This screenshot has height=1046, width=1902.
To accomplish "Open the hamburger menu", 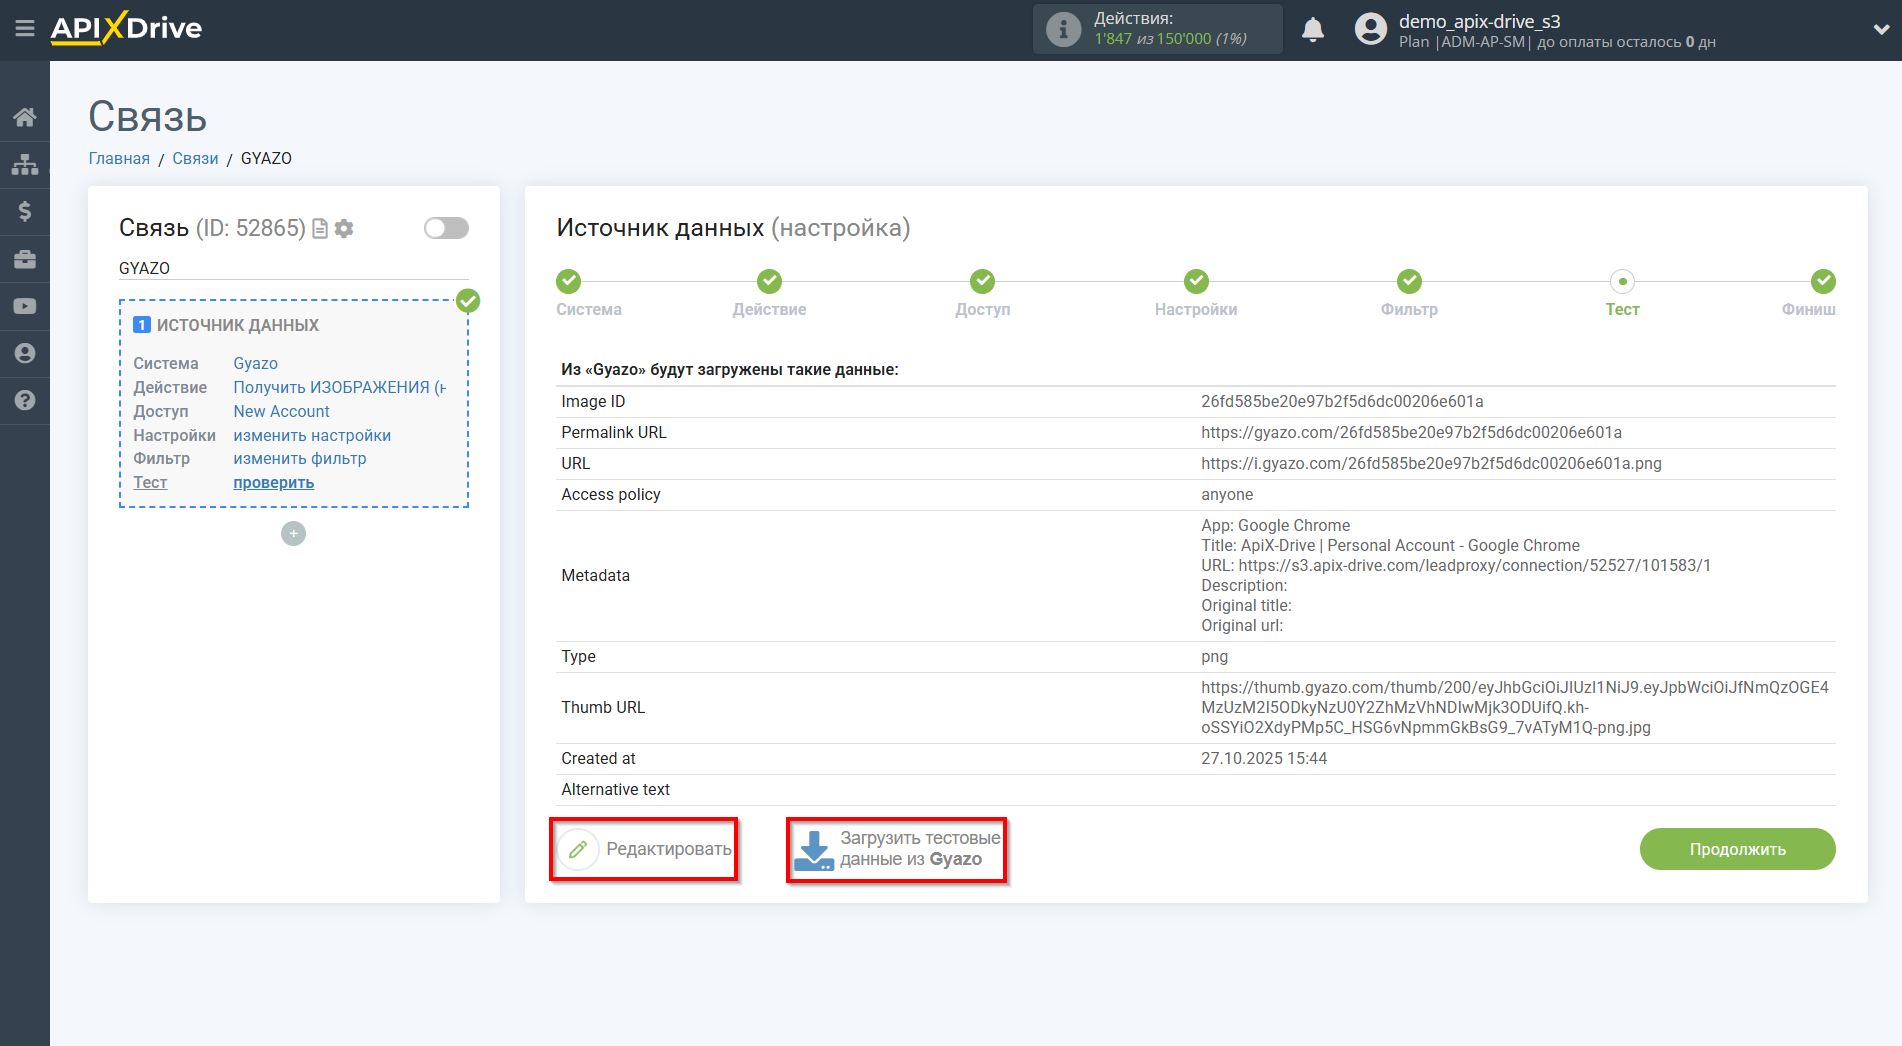I will (x=25, y=29).
